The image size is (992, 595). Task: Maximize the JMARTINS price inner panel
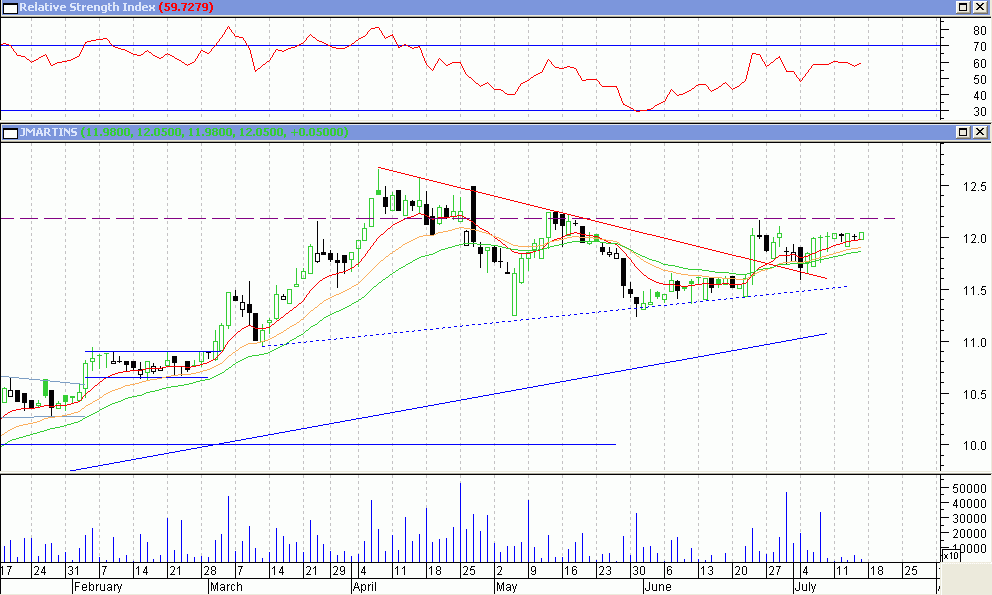[963, 132]
